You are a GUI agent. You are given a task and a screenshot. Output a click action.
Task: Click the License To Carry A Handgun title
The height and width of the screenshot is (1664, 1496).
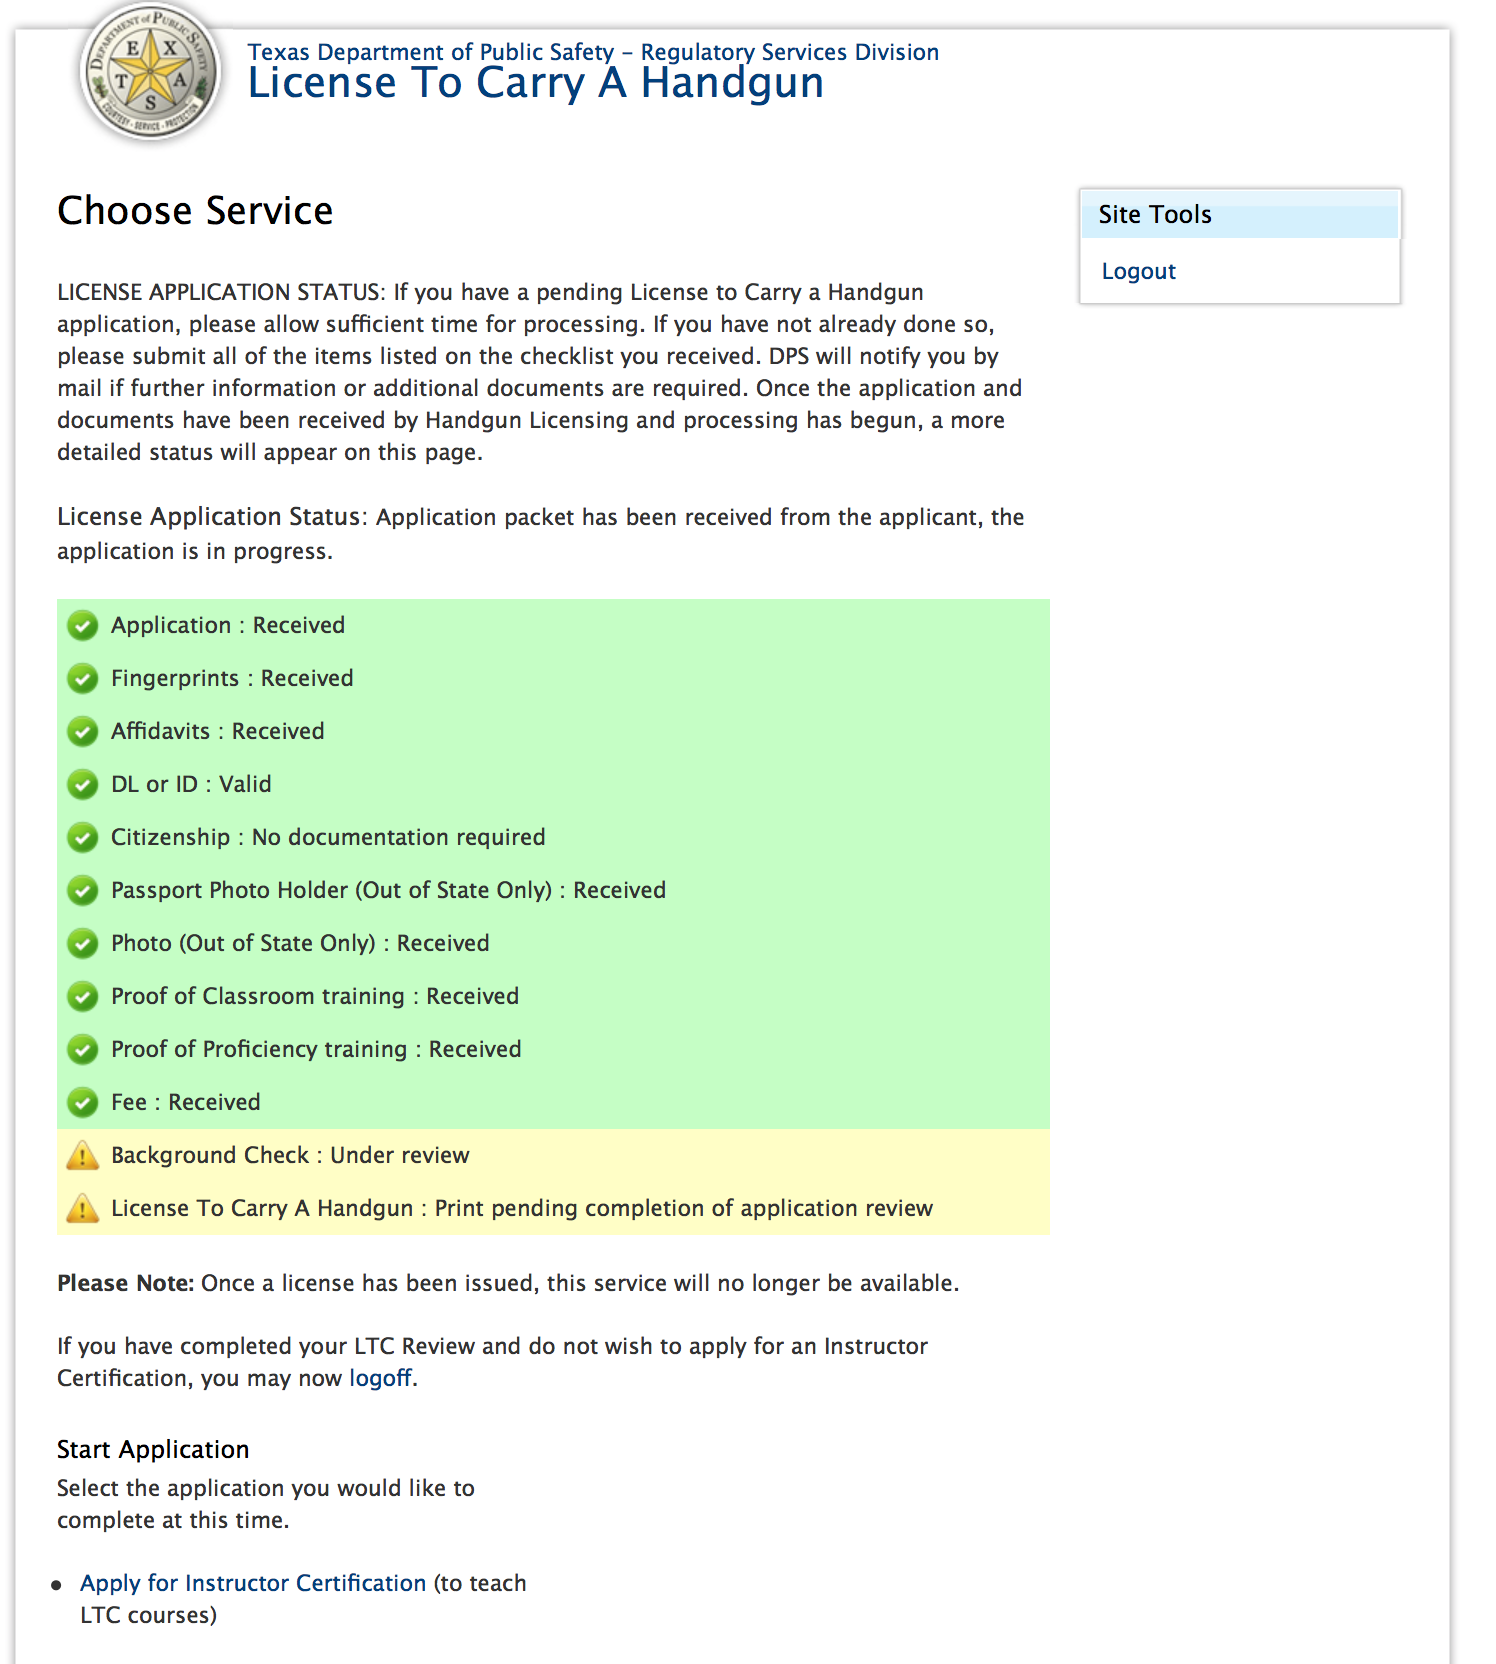coord(535,84)
